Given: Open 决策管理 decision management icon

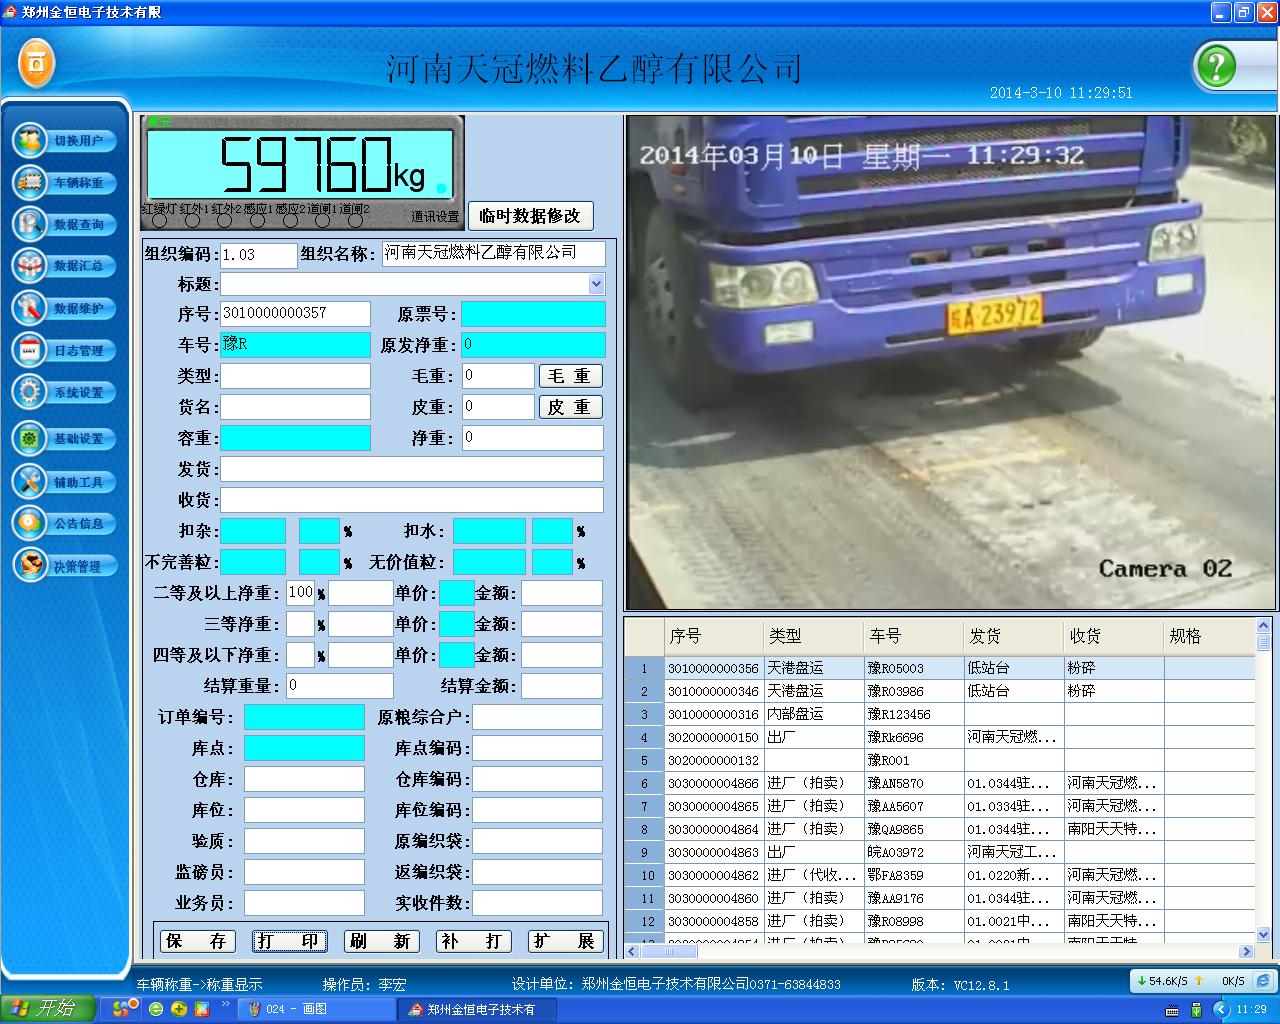Looking at the screenshot, I should click(x=30, y=566).
